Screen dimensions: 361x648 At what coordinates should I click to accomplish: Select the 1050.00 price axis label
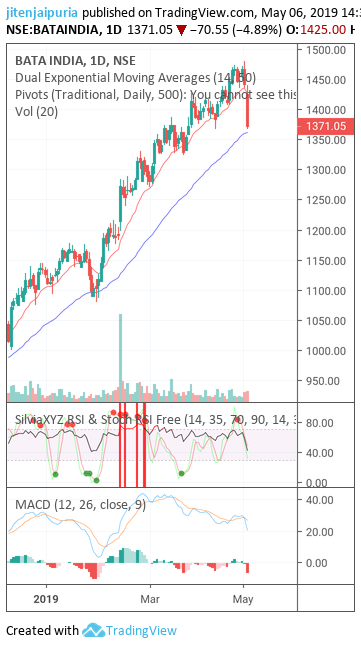pyautogui.click(x=326, y=321)
